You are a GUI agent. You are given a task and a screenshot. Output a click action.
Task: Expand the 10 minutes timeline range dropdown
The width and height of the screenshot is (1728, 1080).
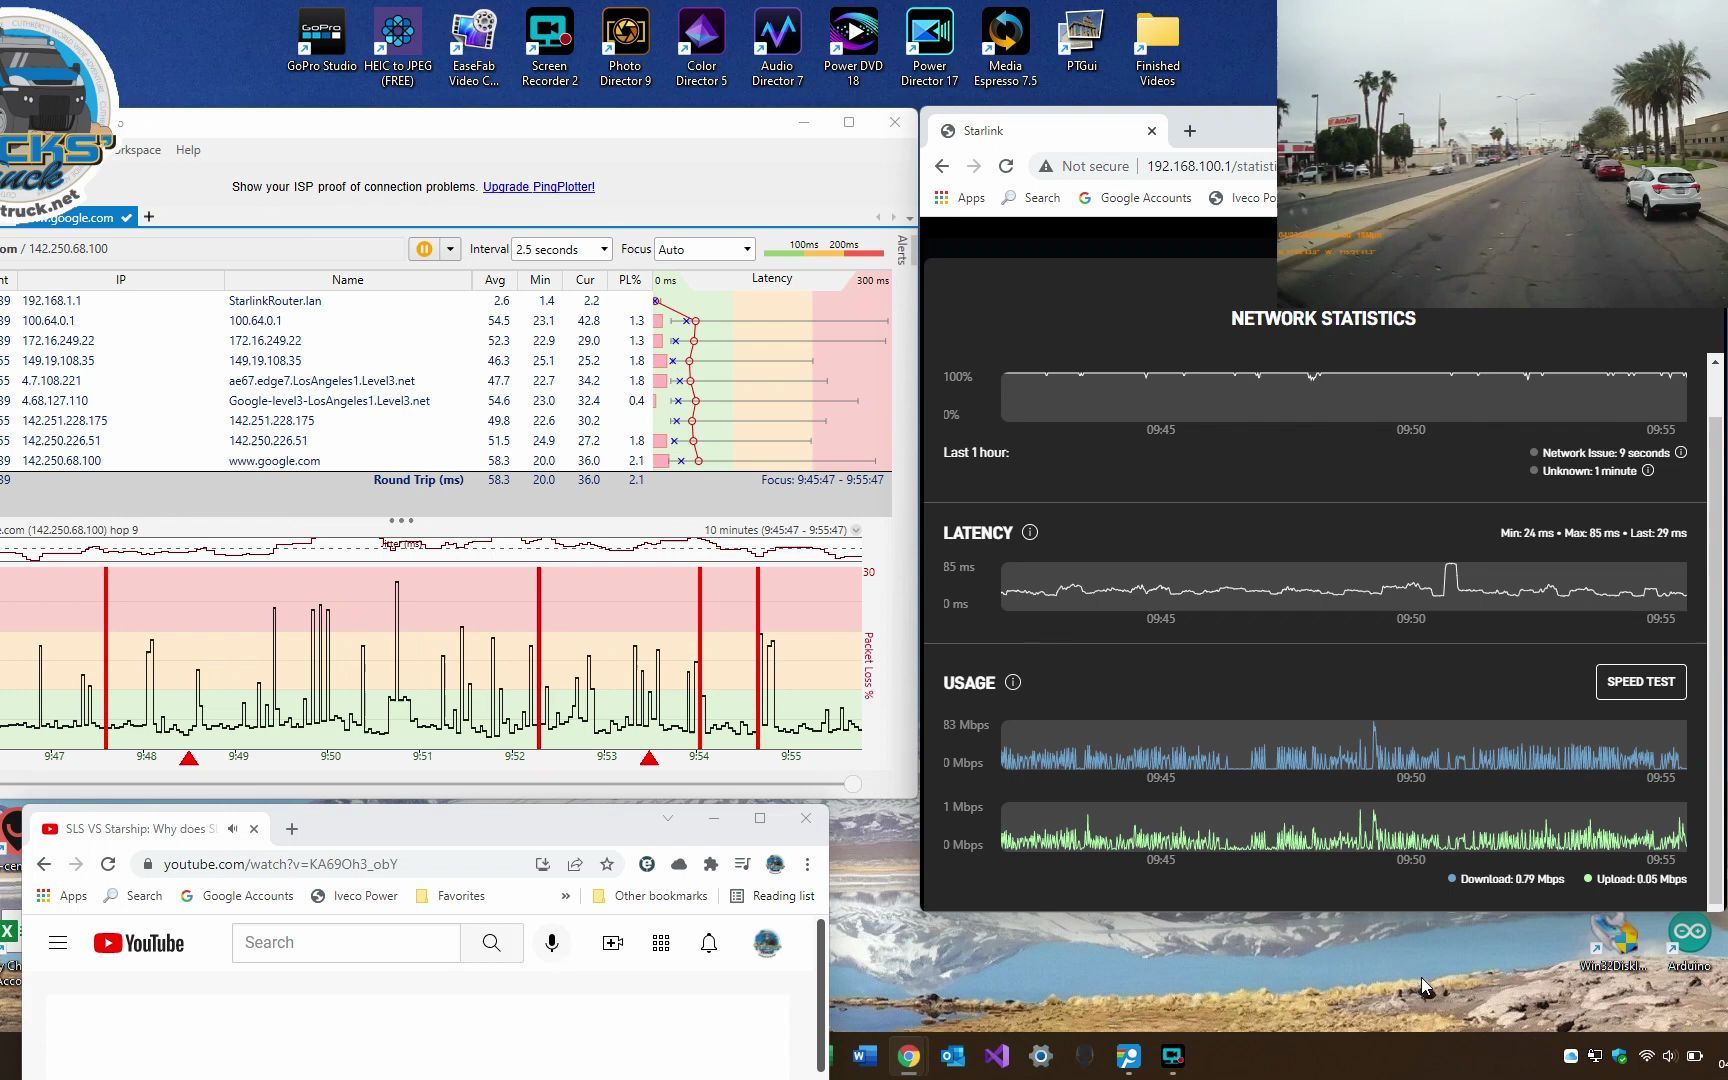[x=855, y=530]
